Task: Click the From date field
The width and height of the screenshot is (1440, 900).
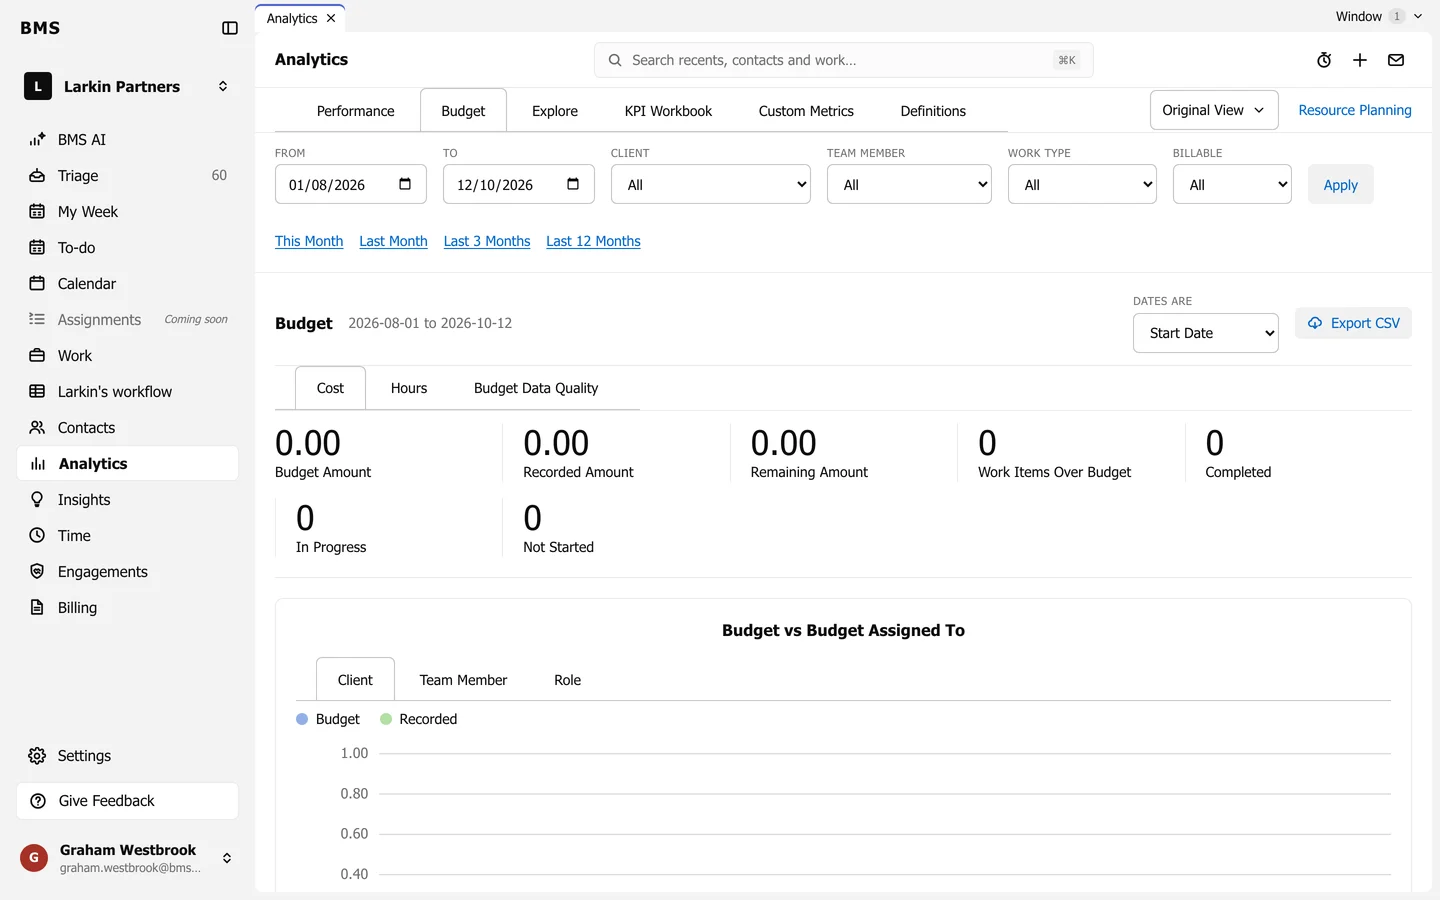Action: [351, 184]
